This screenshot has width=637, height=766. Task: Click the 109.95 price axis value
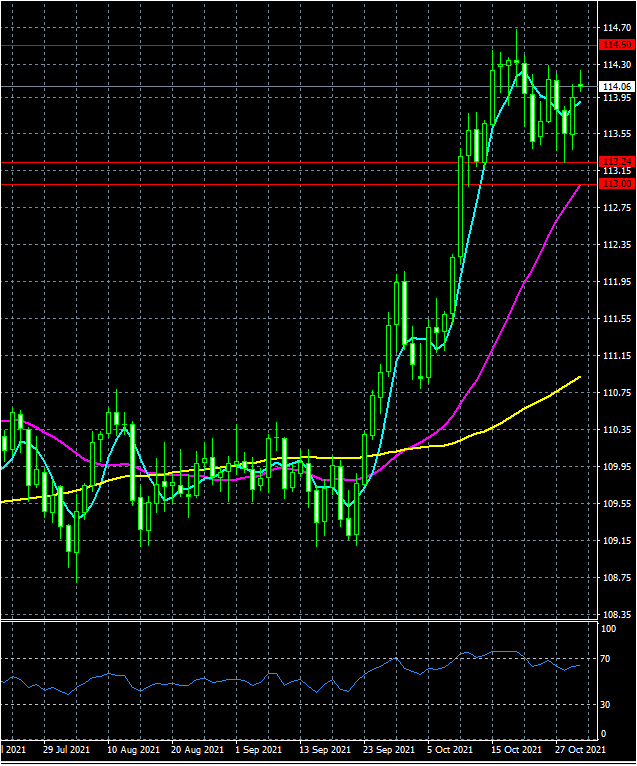click(617, 467)
